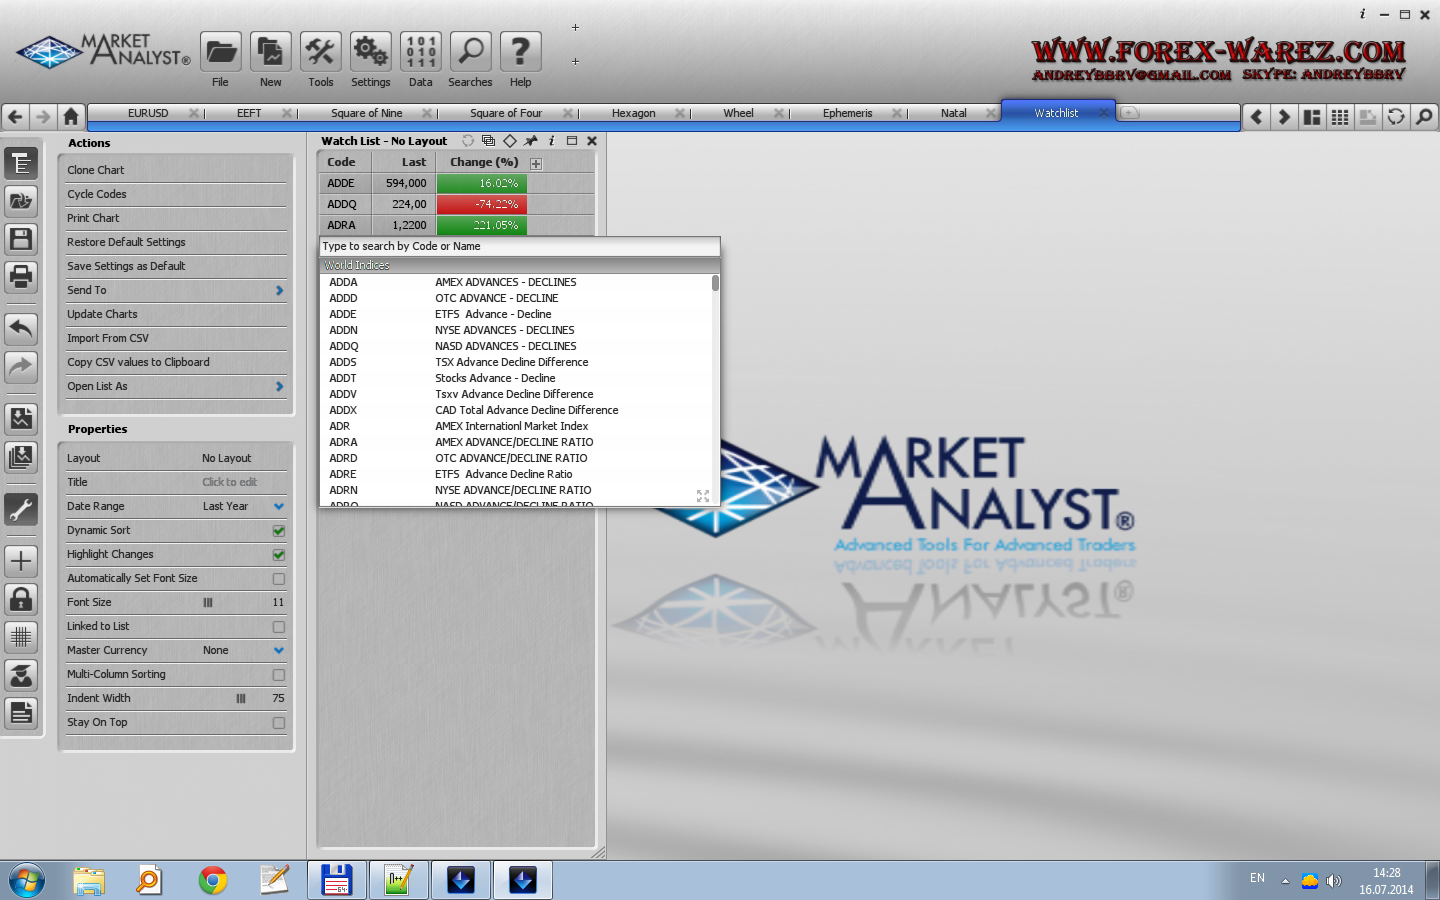Open the Data binary icon

point(421,52)
